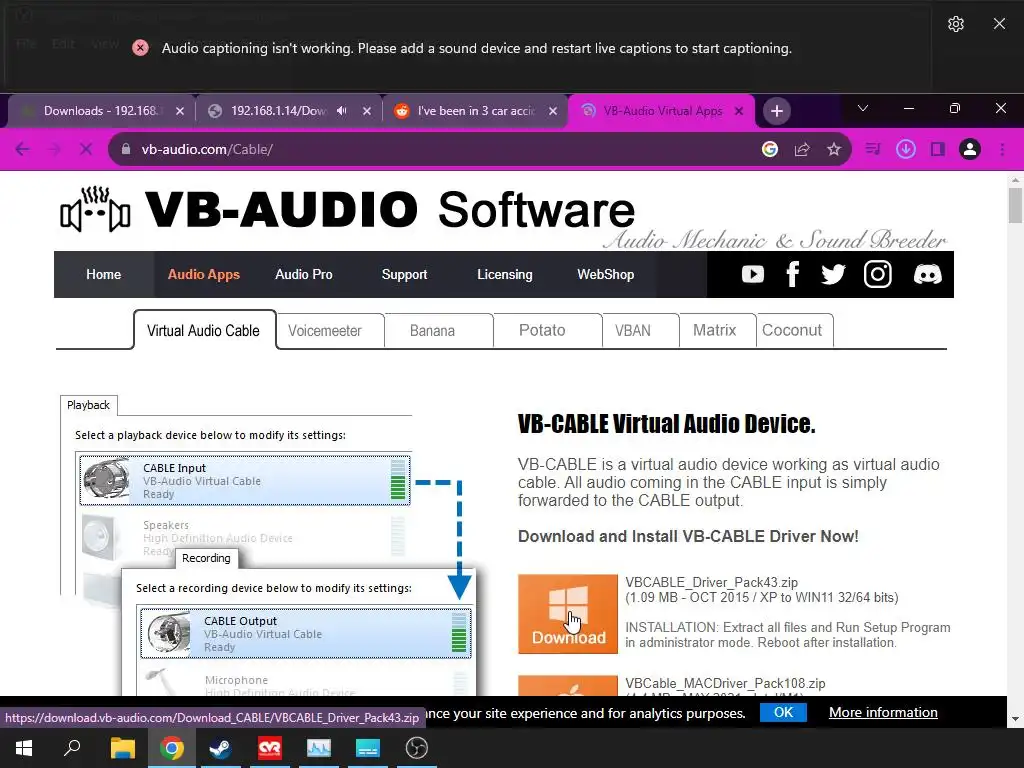Screen dimensions: 1024x768
Task: Open the live captions taskbar icon
Action: click(368, 748)
